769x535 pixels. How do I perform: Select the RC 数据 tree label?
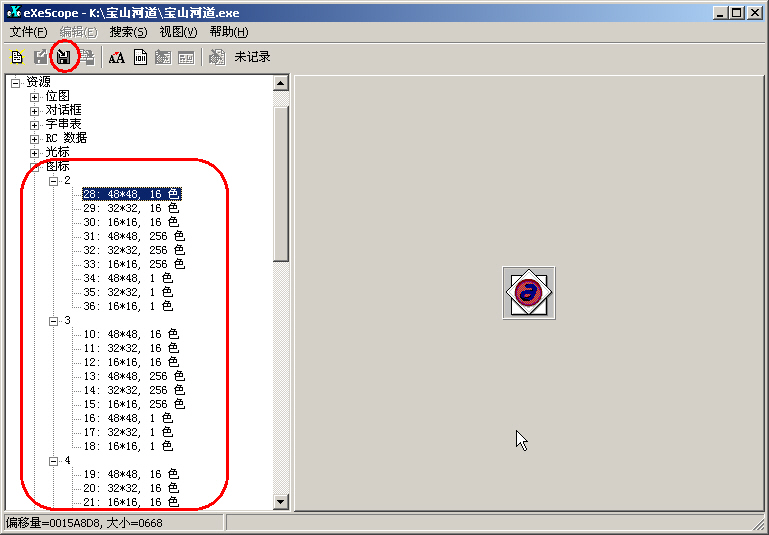point(66,138)
